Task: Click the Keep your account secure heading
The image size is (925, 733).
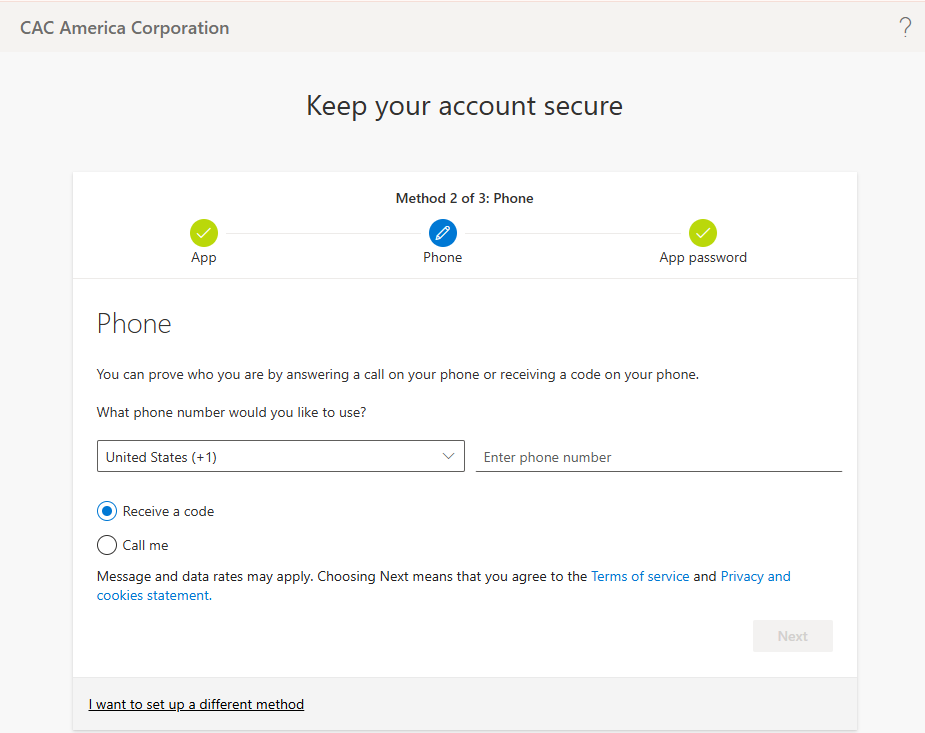Action: click(x=464, y=106)
